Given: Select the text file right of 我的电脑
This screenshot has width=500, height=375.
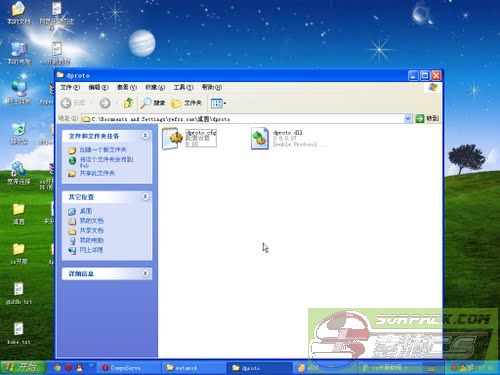Looking at the screenshot, I should (x=56, y=53).
